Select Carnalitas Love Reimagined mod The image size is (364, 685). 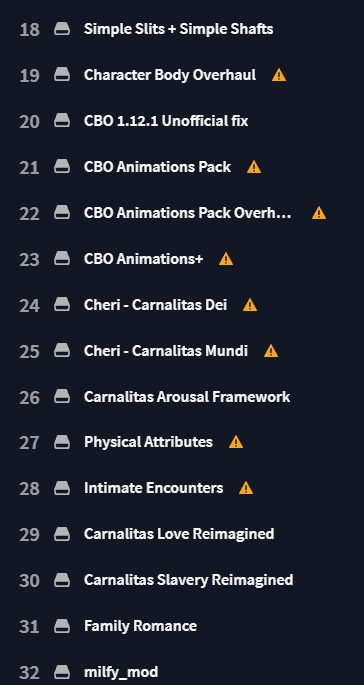click(179, 534)
